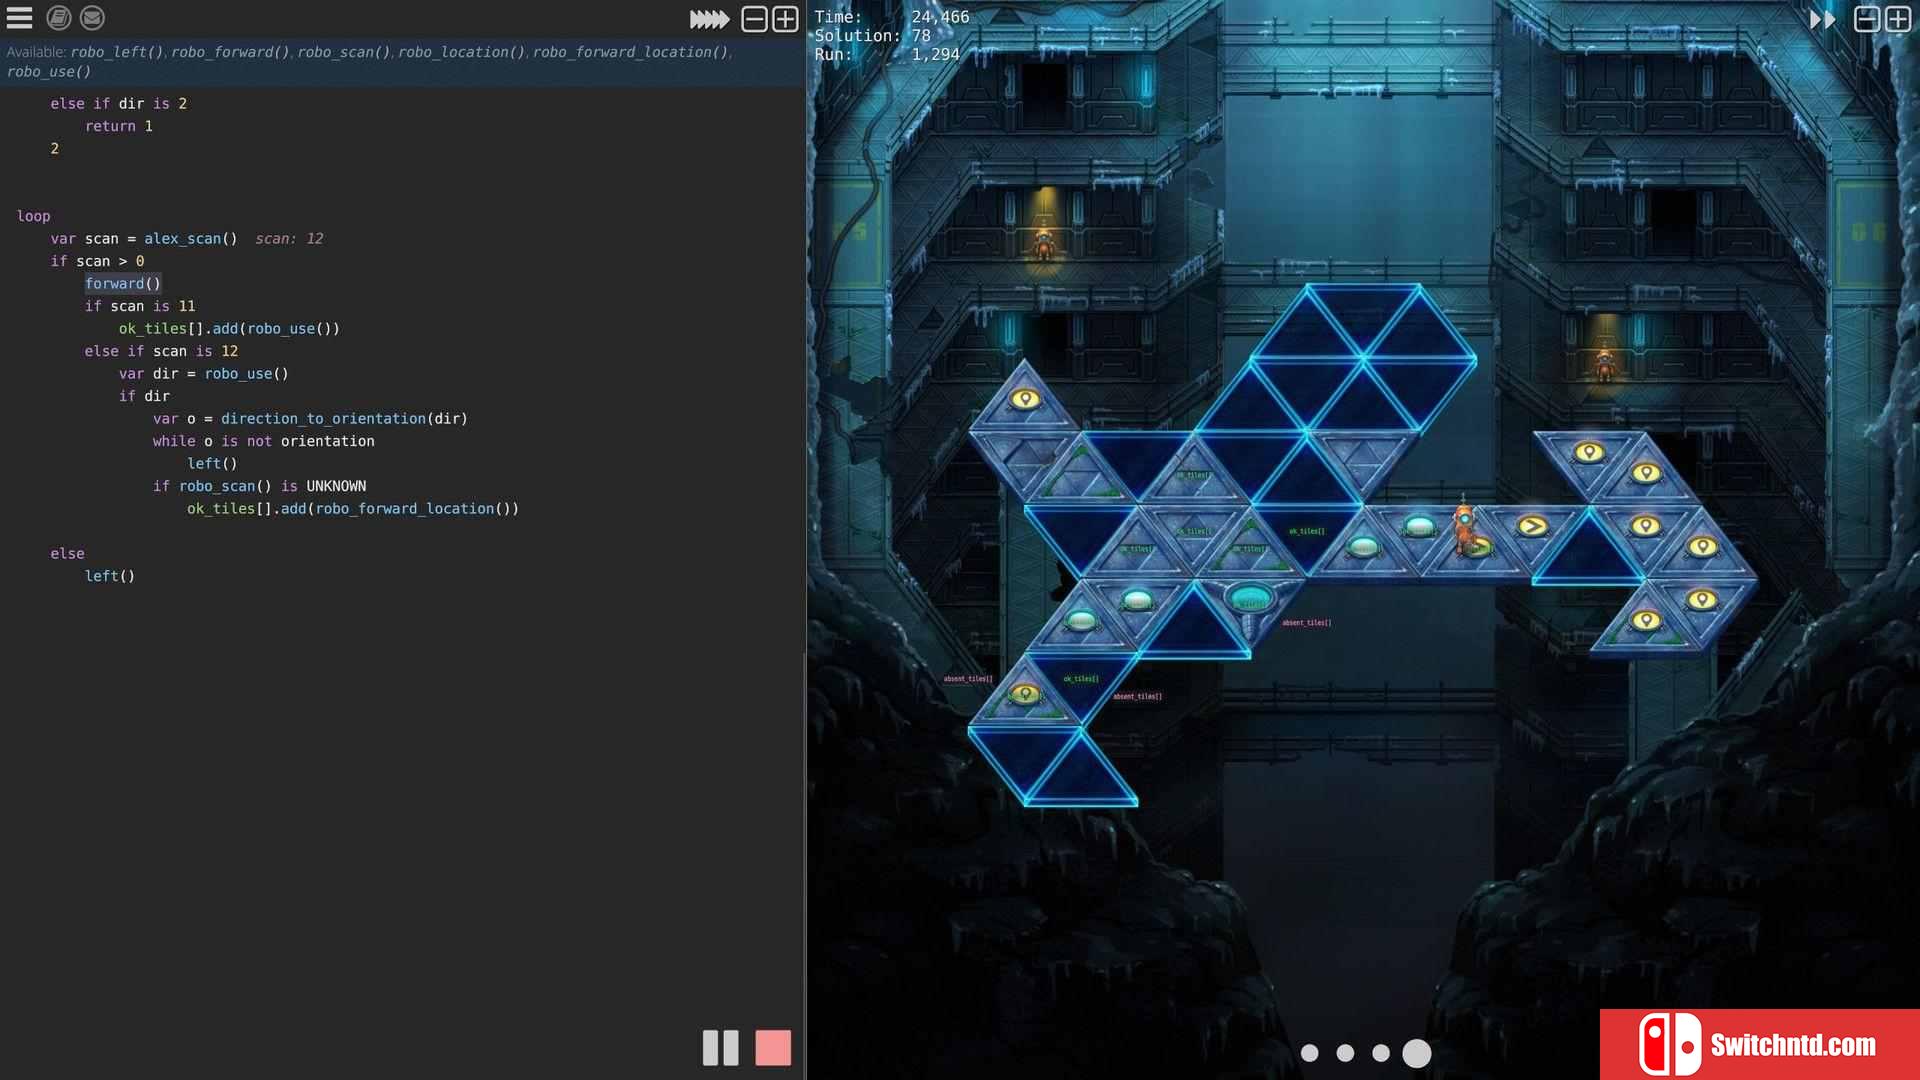1920x1080 pixels.
Task: Click the fast-forward execution arrows
Action: point(709,19)
